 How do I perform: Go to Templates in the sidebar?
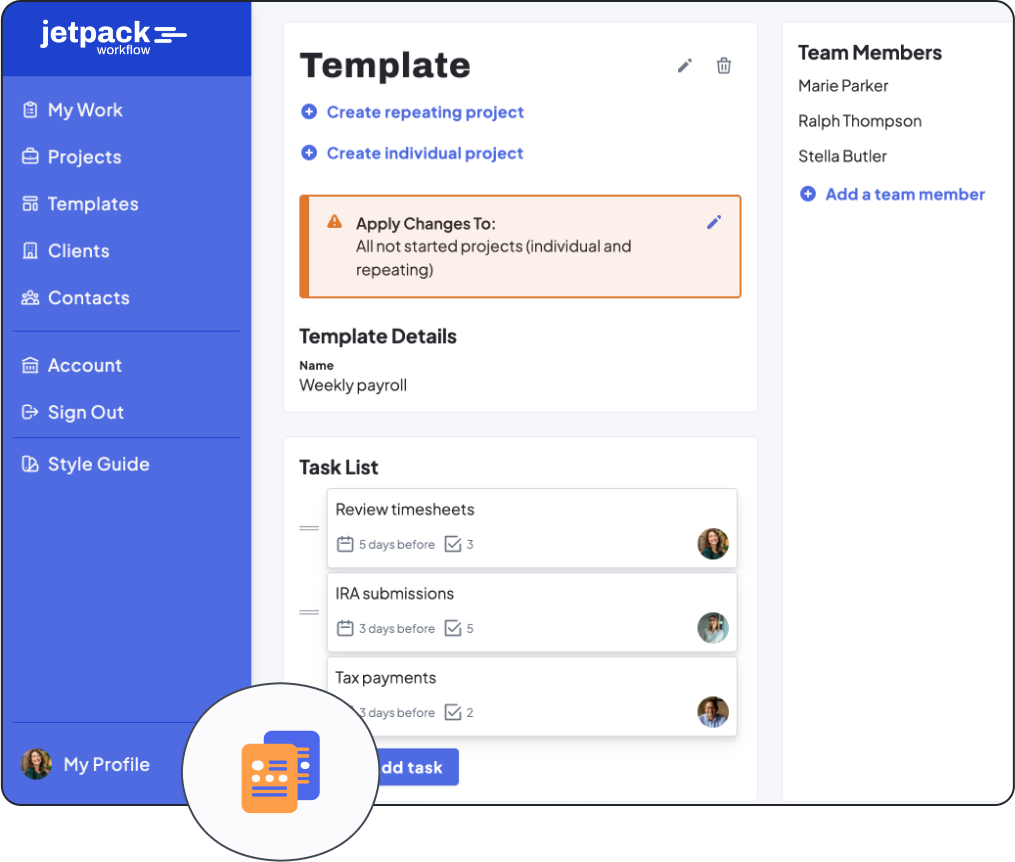tap(93, 204)
